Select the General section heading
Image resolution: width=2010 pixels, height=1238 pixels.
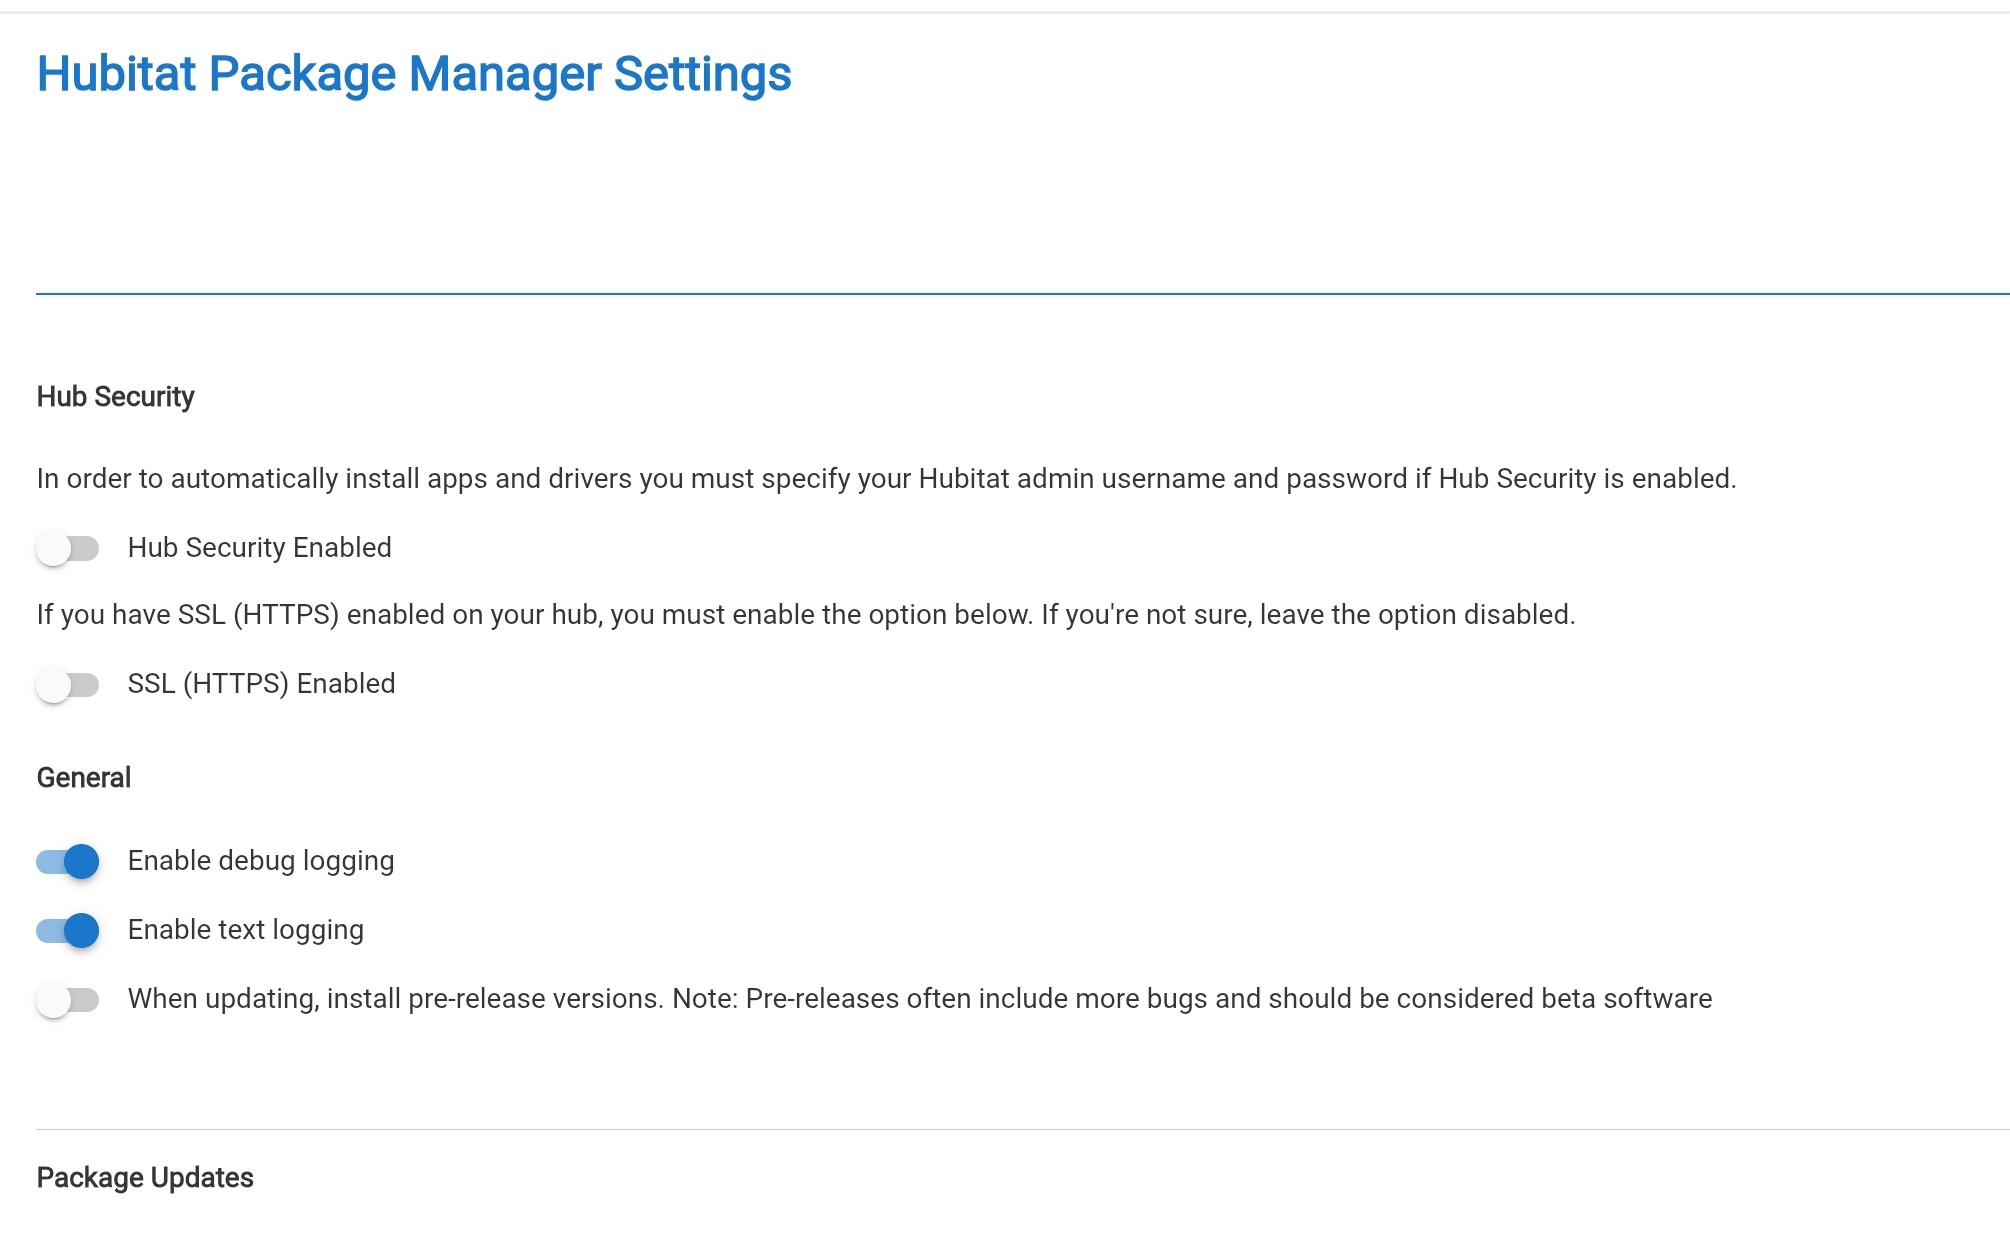coord(83,778)
